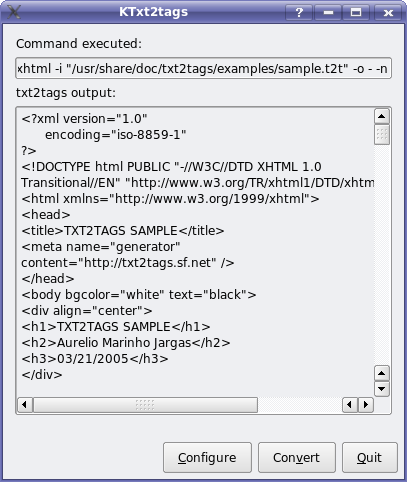Open the Configure dialog

[x=207, y=458]
